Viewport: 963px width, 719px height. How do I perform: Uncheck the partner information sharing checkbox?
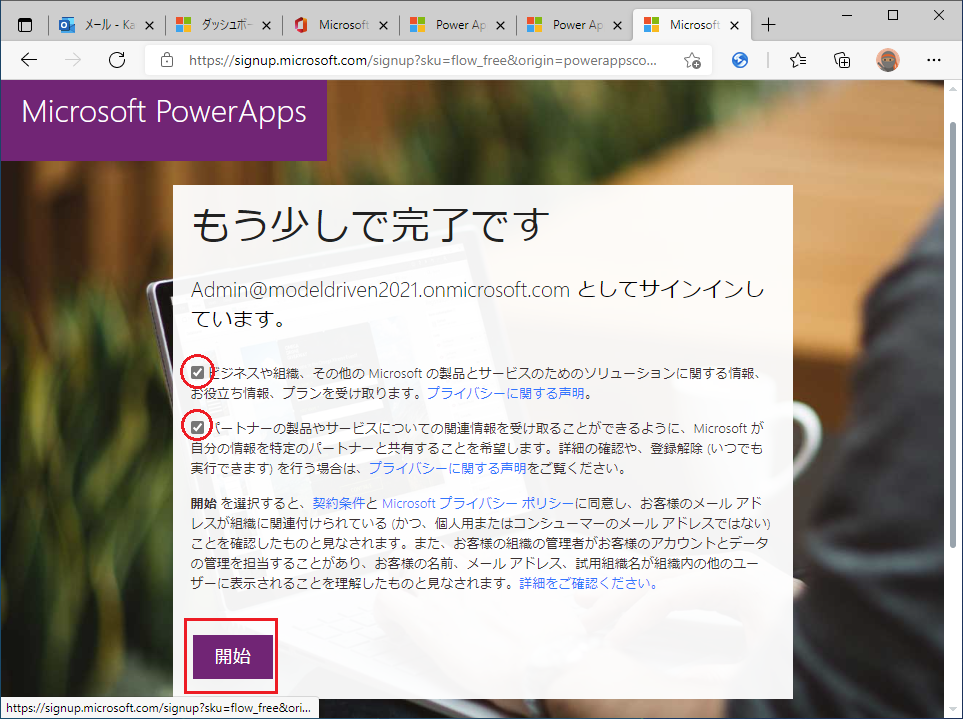[197, 427]
